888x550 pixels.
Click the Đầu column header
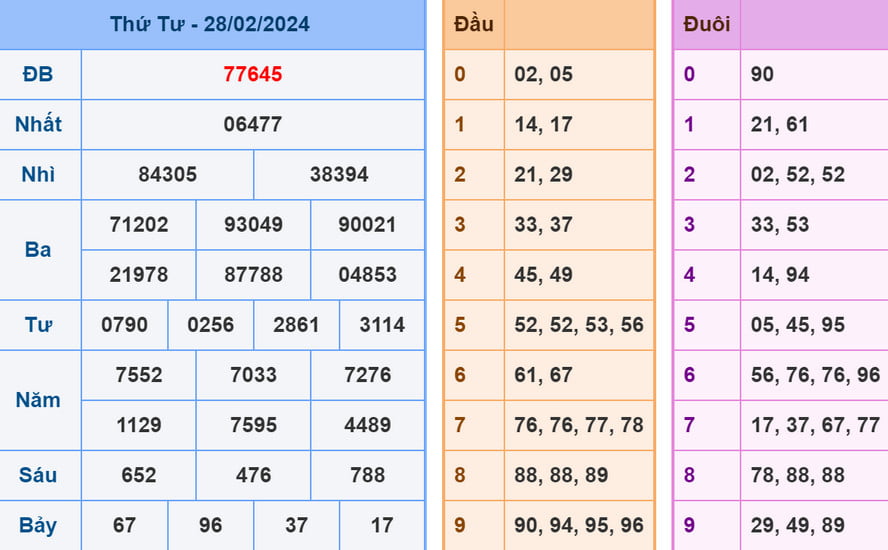[x=473, y=24]
